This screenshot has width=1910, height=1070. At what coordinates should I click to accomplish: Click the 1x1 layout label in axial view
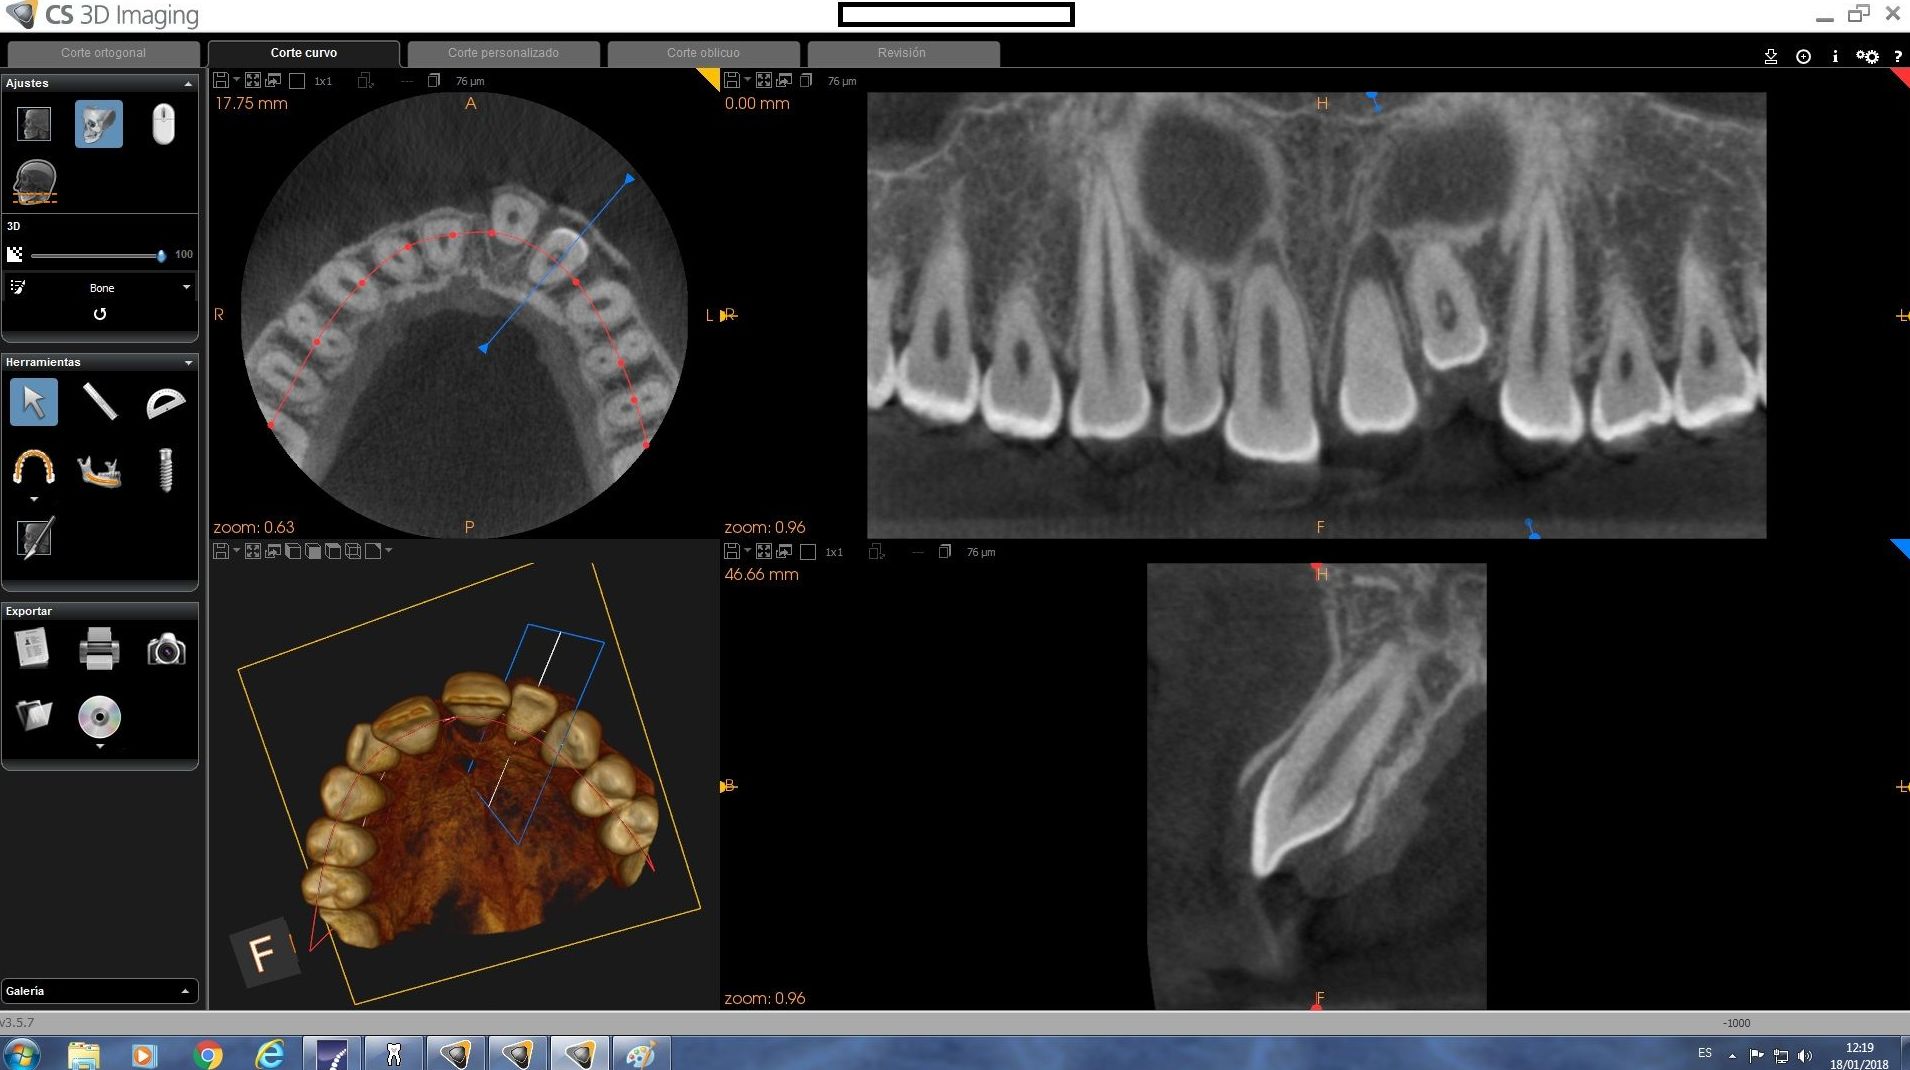(x=323, y=81)
